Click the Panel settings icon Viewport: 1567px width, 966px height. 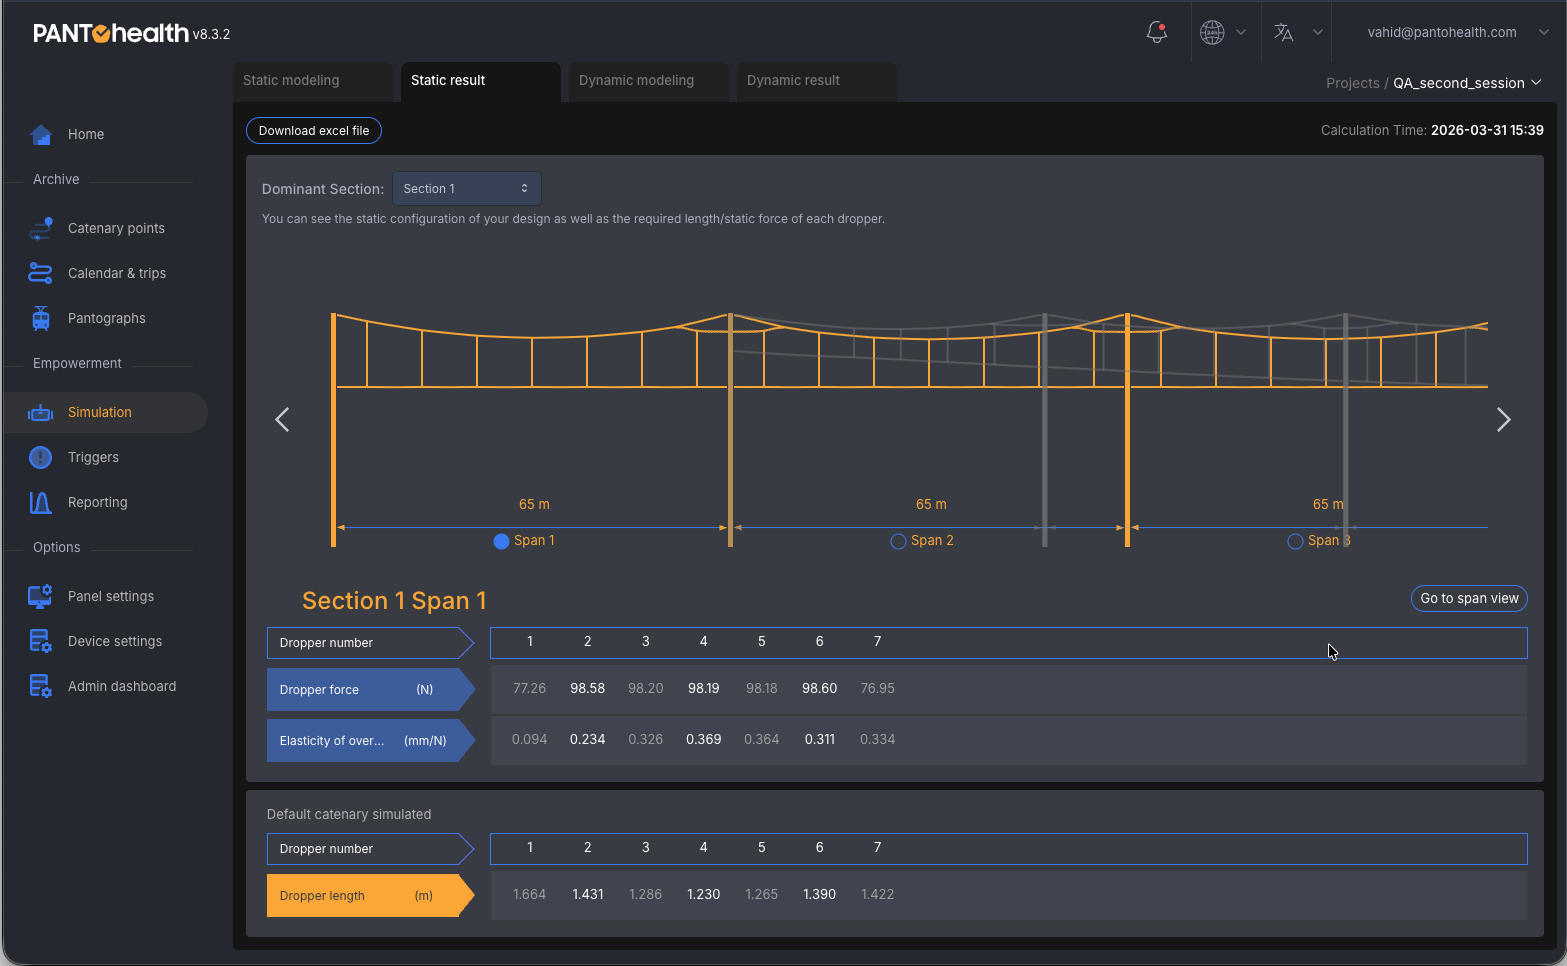[41, 596]
